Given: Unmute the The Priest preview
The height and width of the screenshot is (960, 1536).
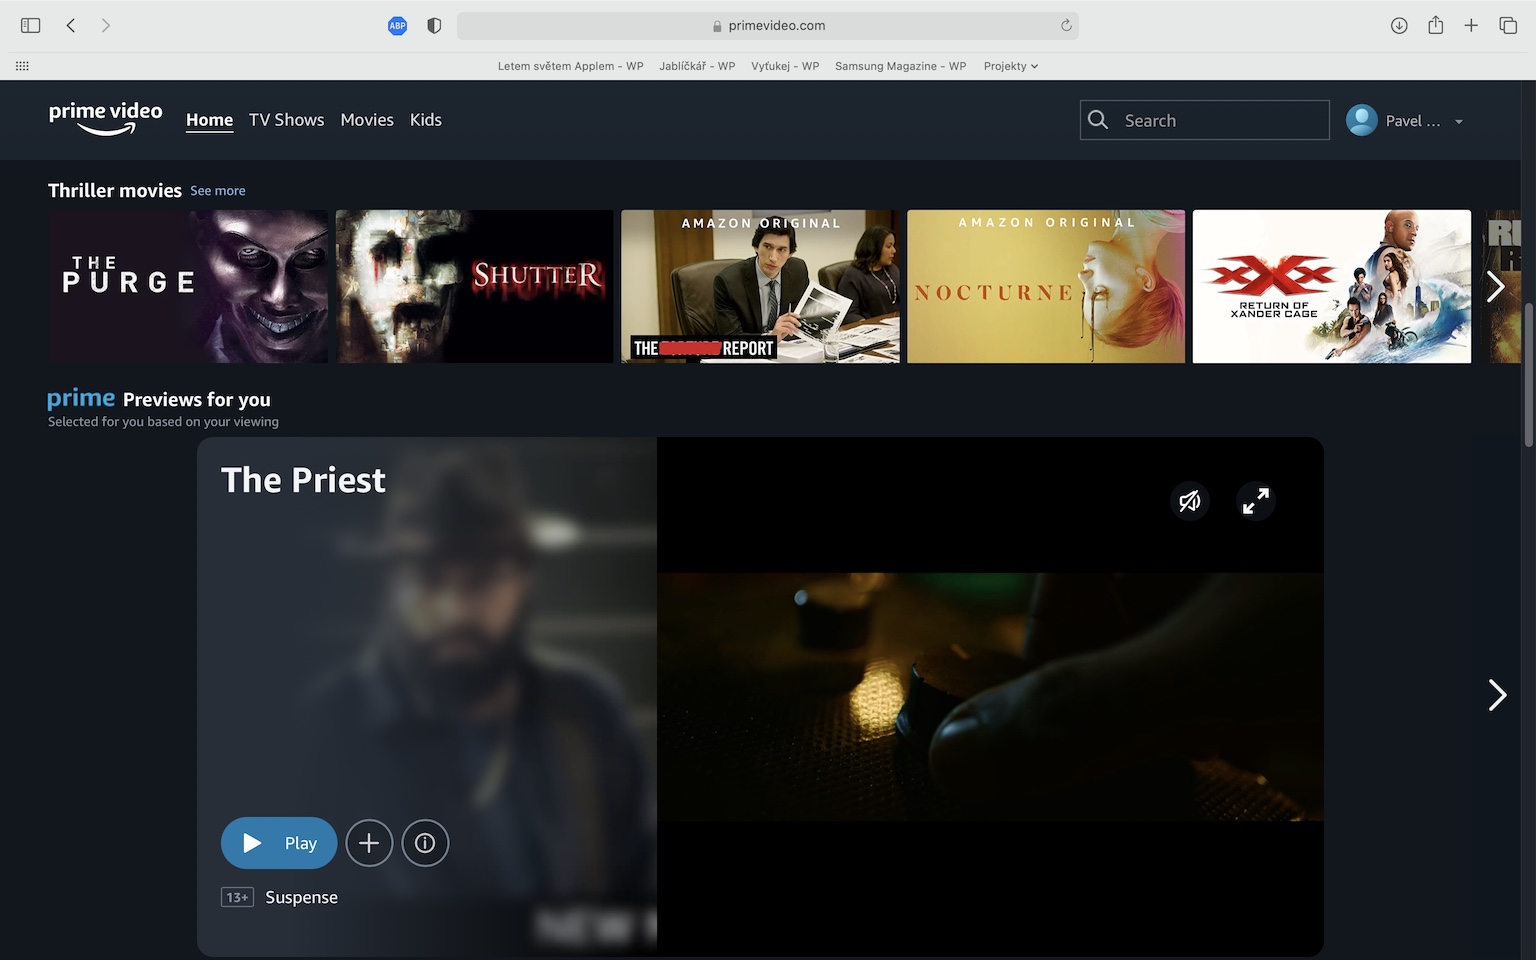Looking at the screenshot, I should click(x=1190, y=501).
